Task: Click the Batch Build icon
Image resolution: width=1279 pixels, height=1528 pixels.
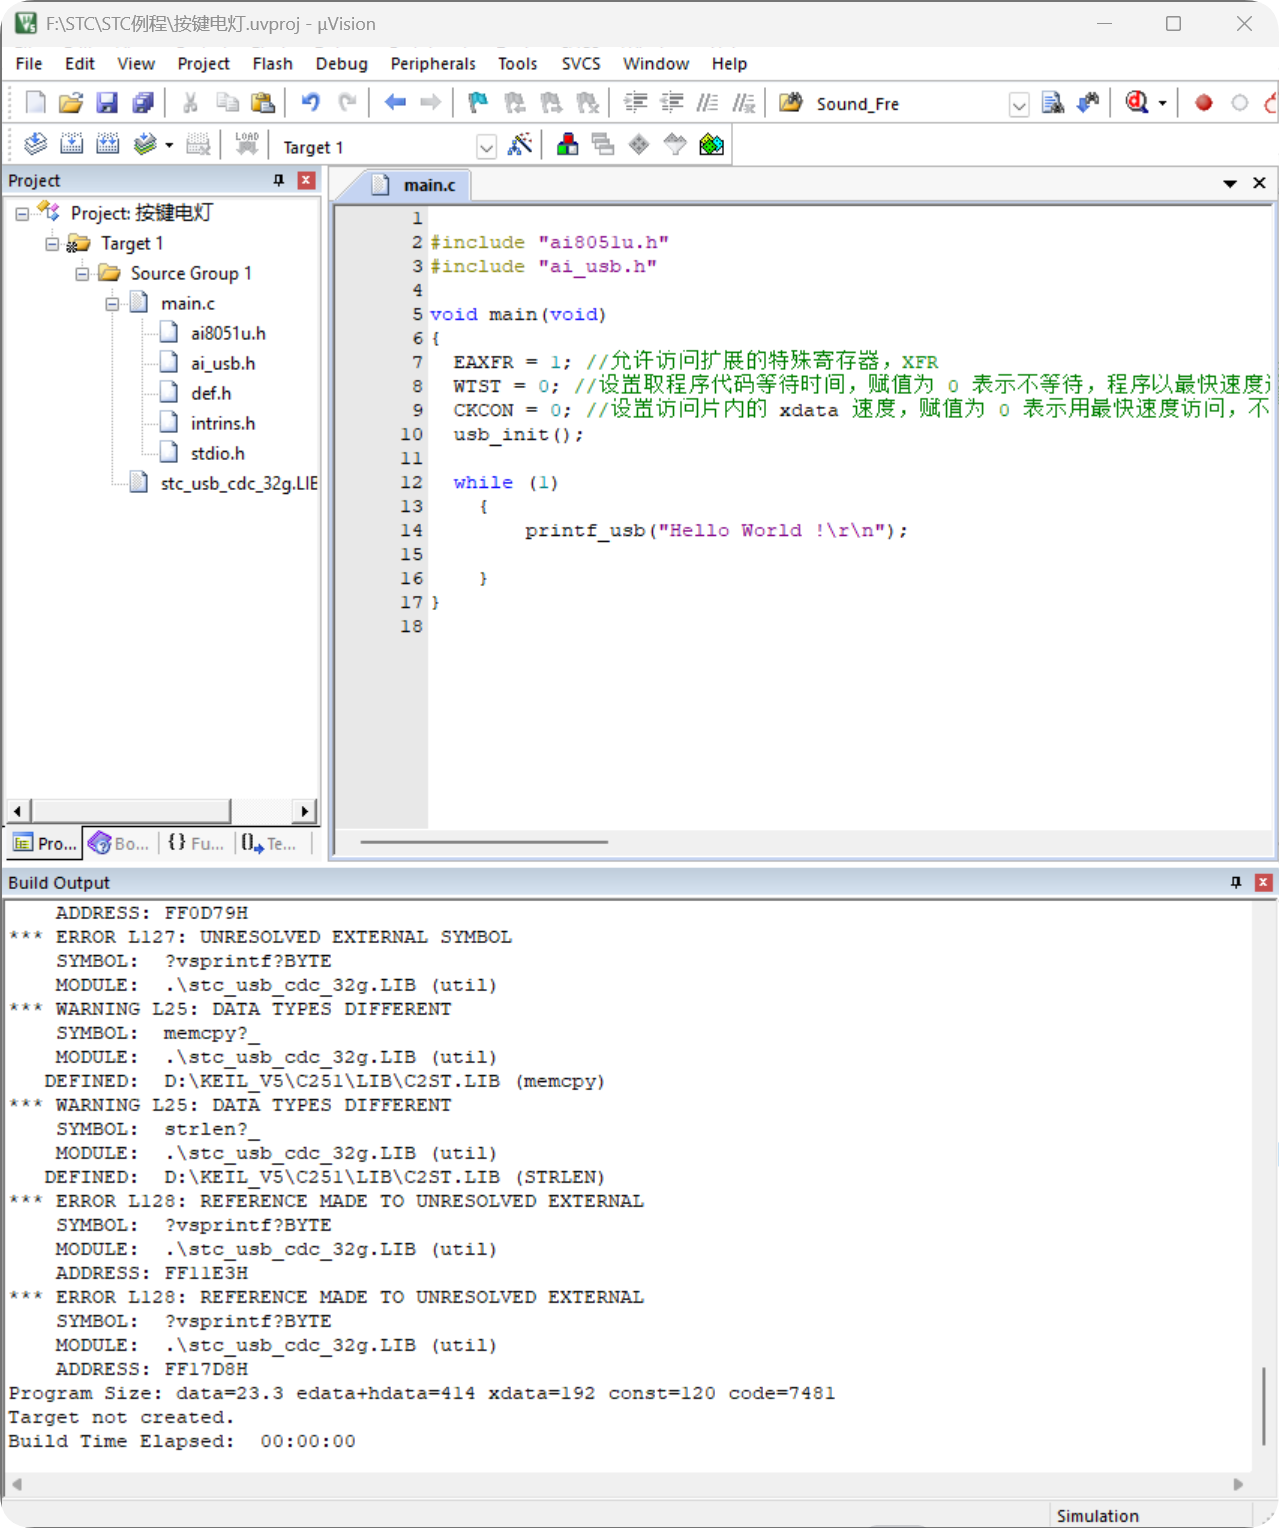Action: click(x=145, y=145)
